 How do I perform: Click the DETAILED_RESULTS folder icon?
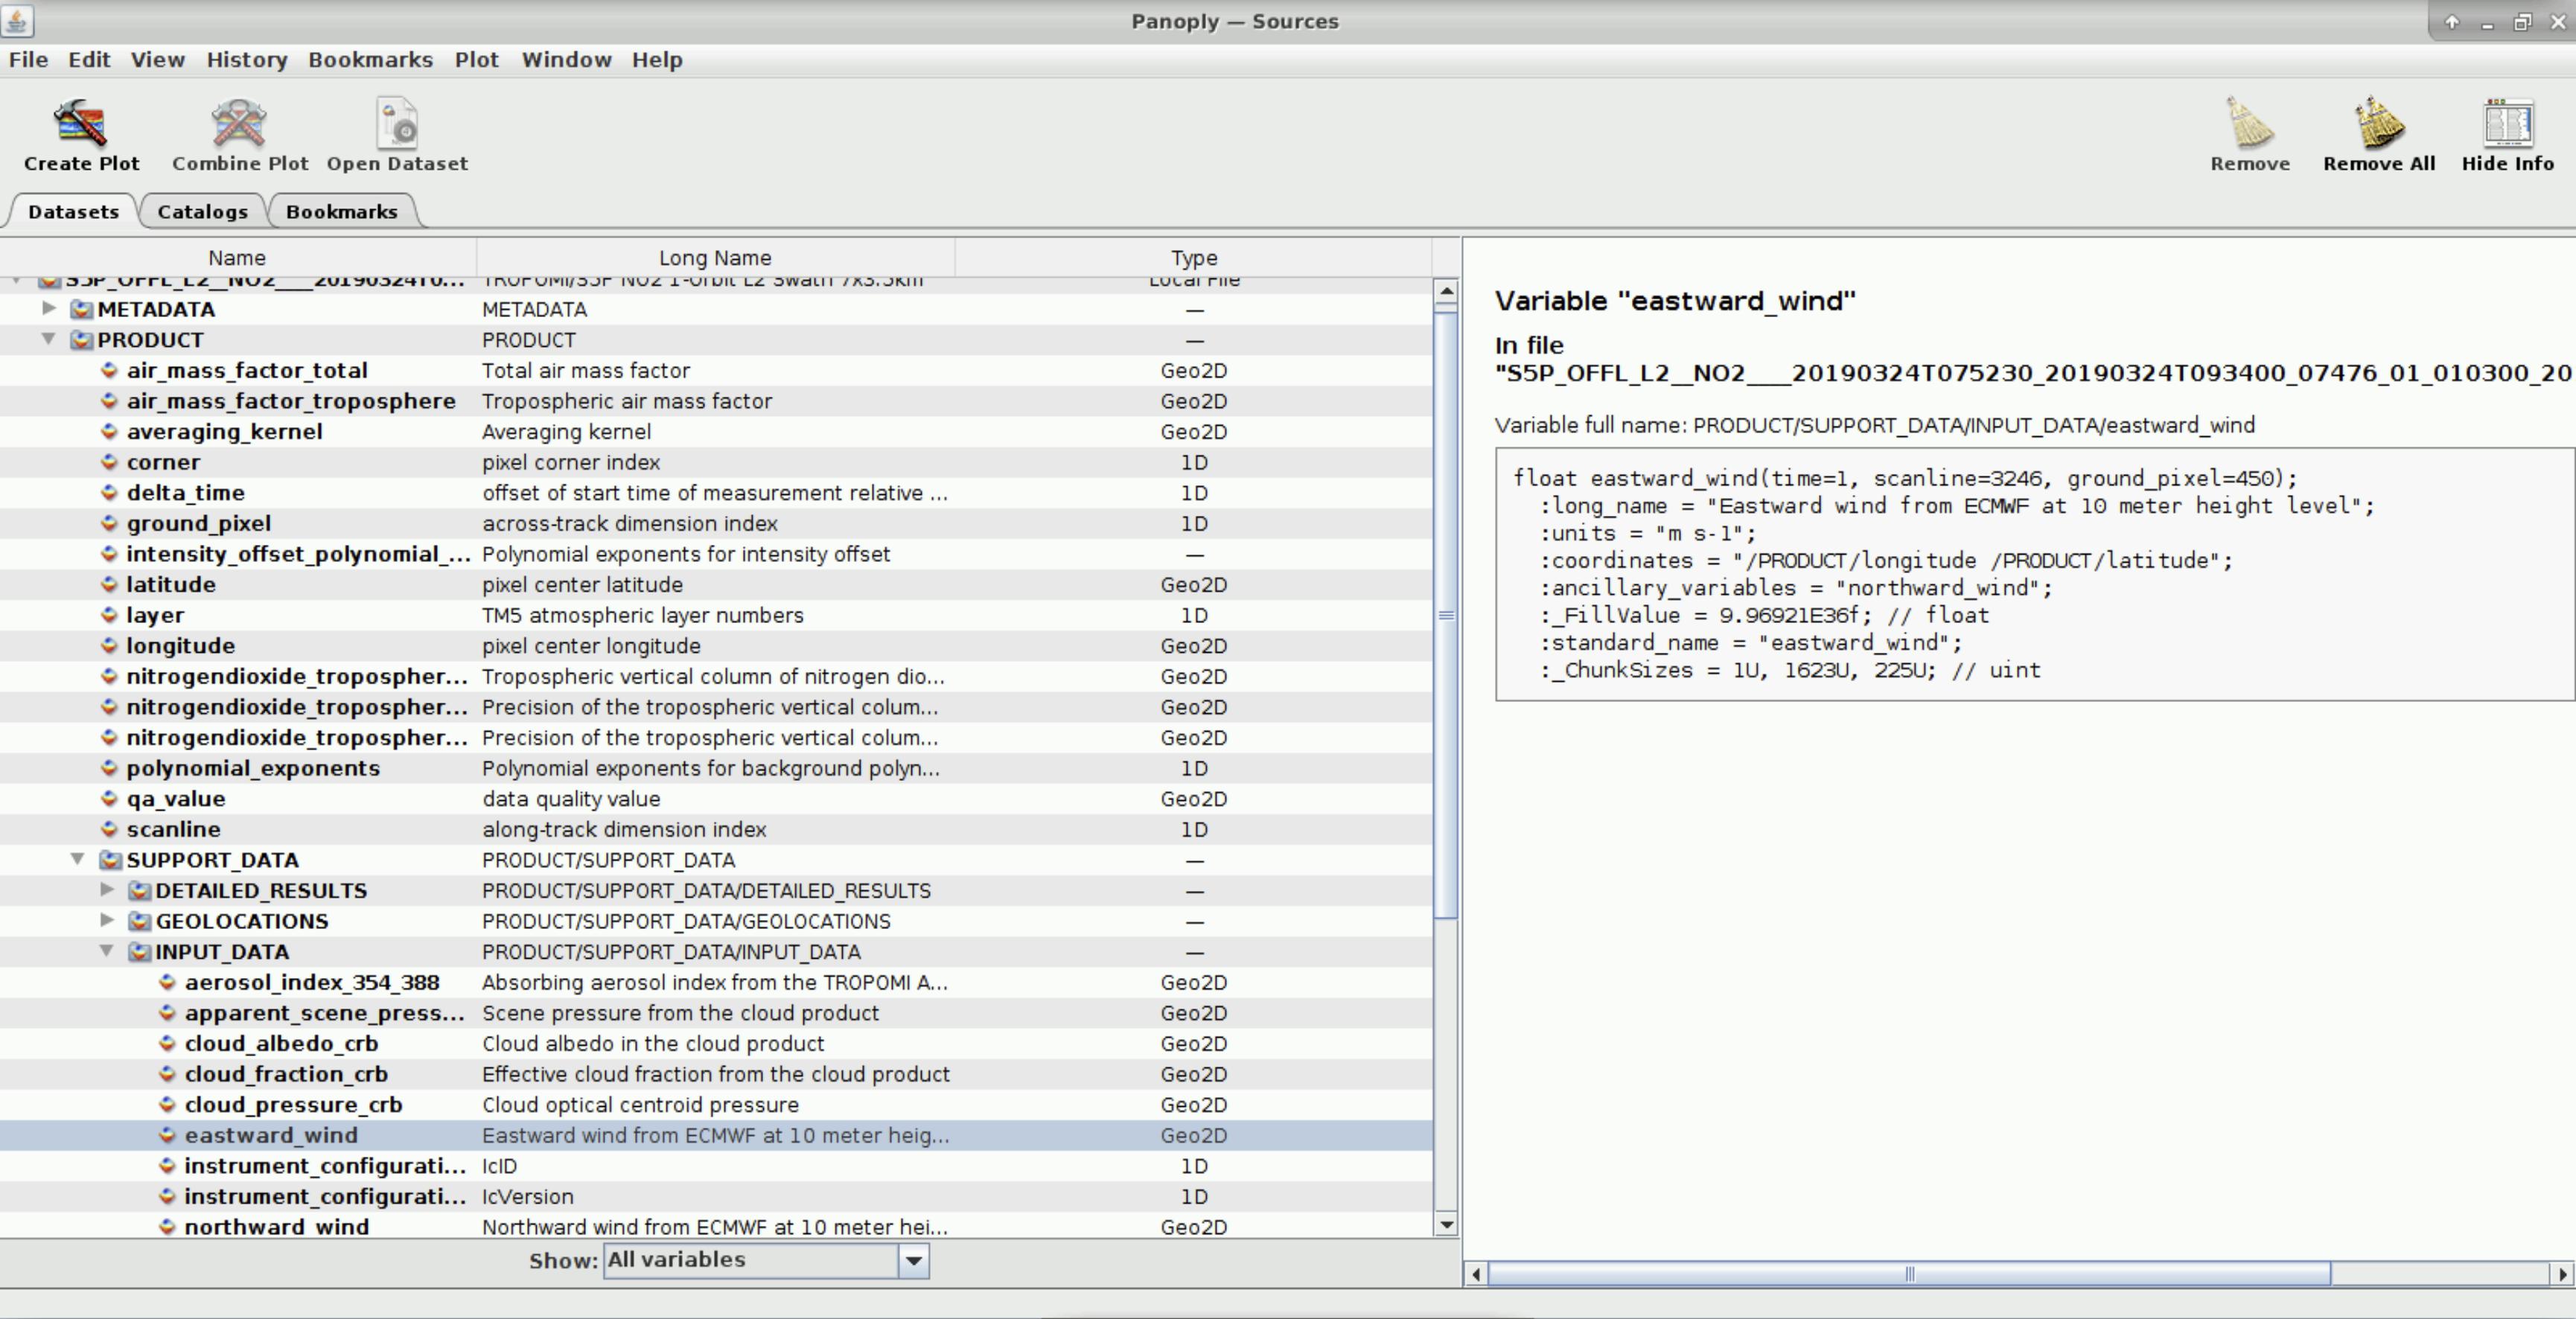point(139,890)
